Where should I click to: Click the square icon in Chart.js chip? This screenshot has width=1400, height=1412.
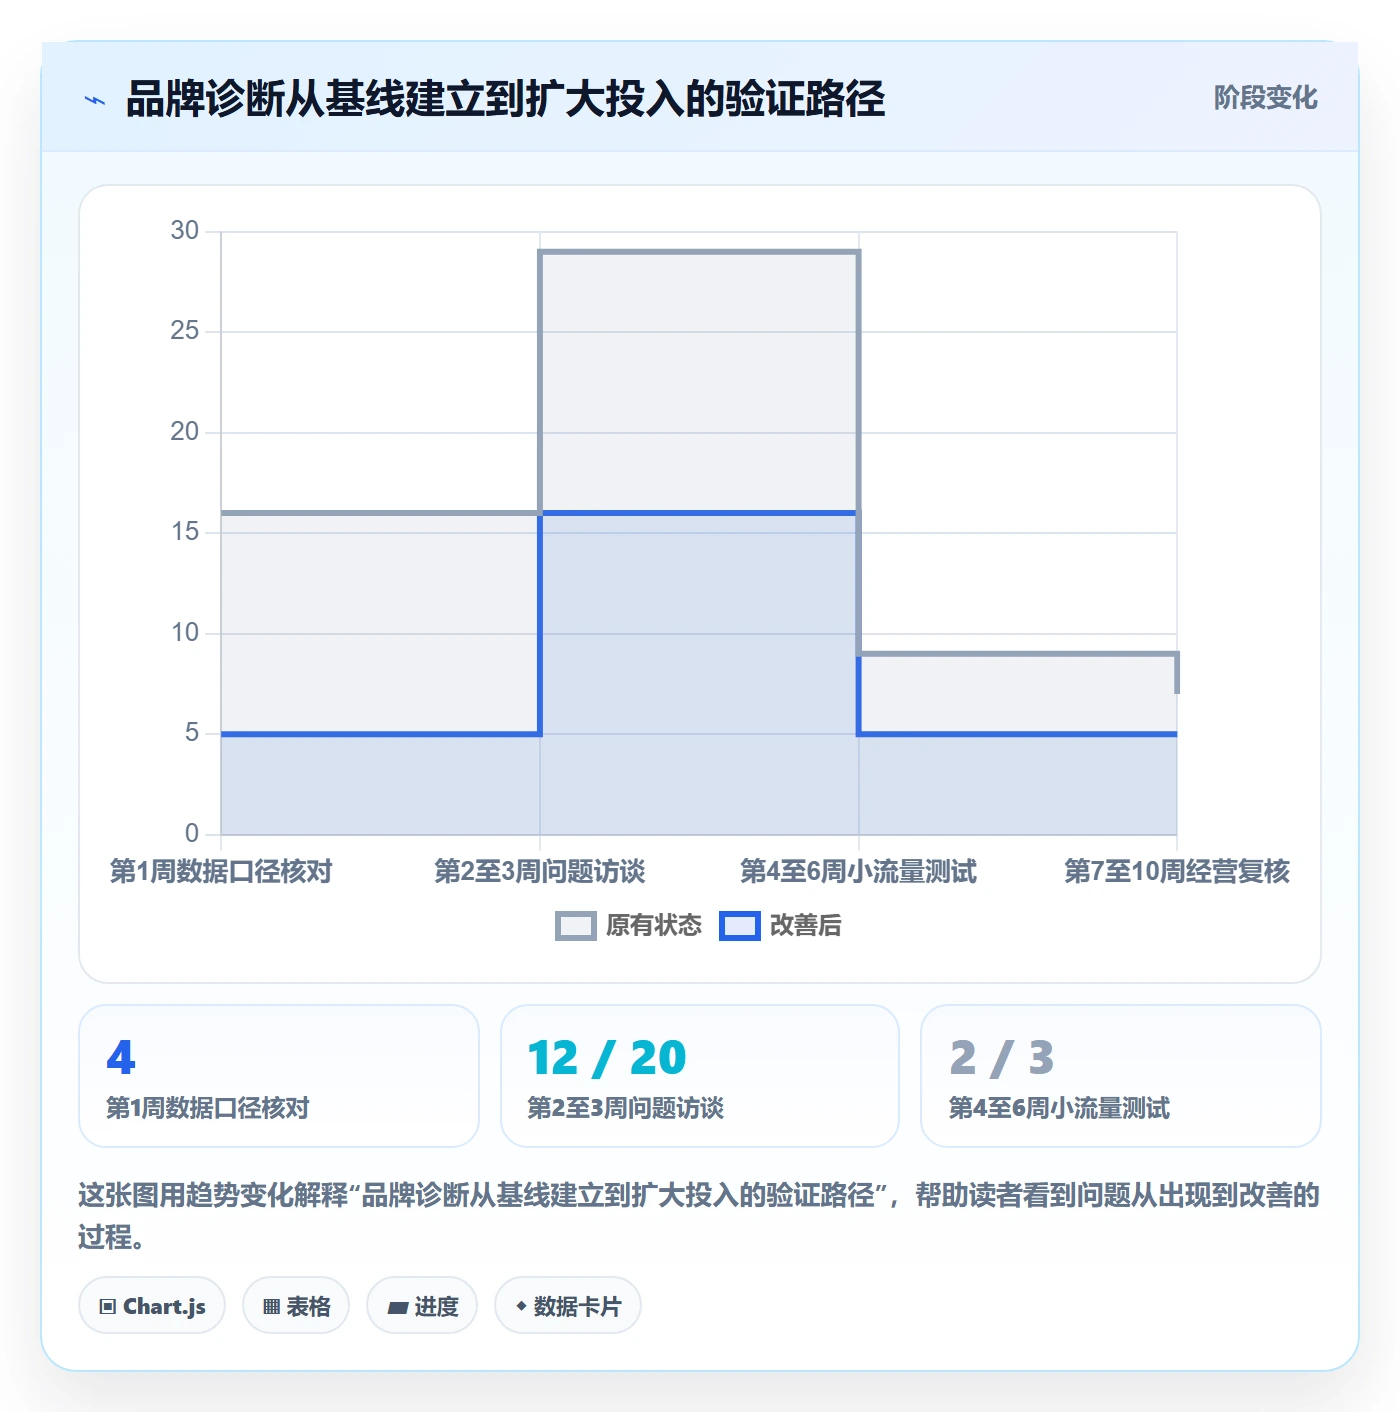point(108,1307)
